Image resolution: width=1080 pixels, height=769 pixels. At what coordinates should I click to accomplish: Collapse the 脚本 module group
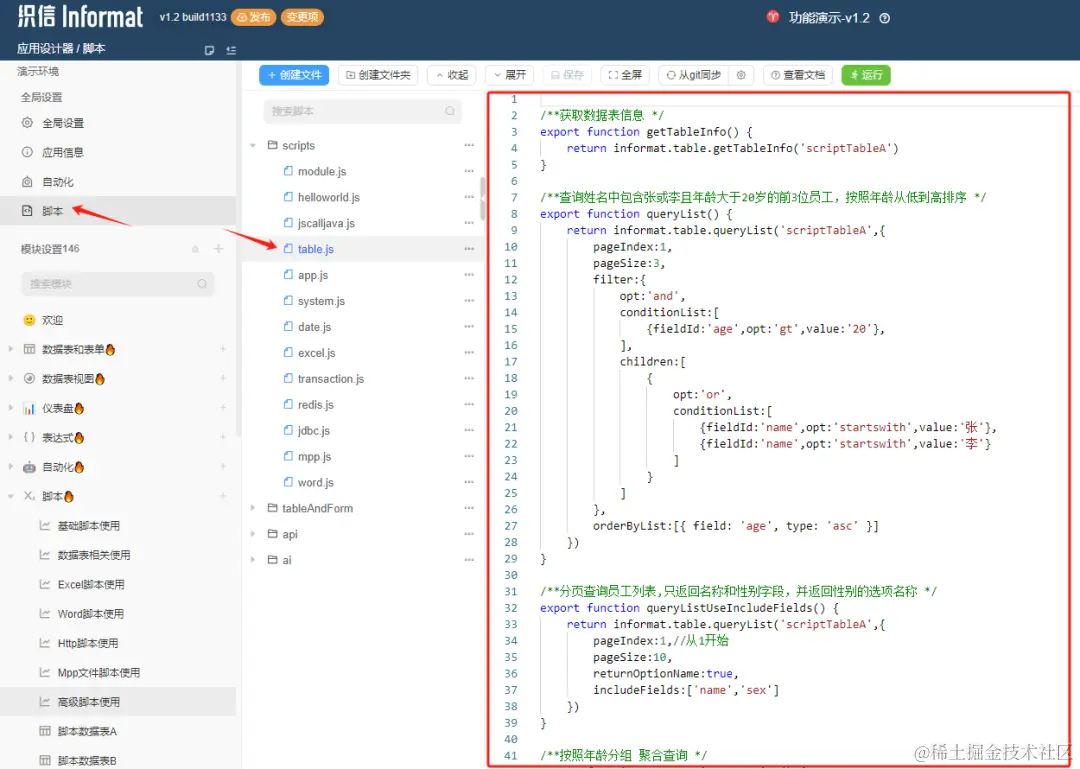coord(10,496)
